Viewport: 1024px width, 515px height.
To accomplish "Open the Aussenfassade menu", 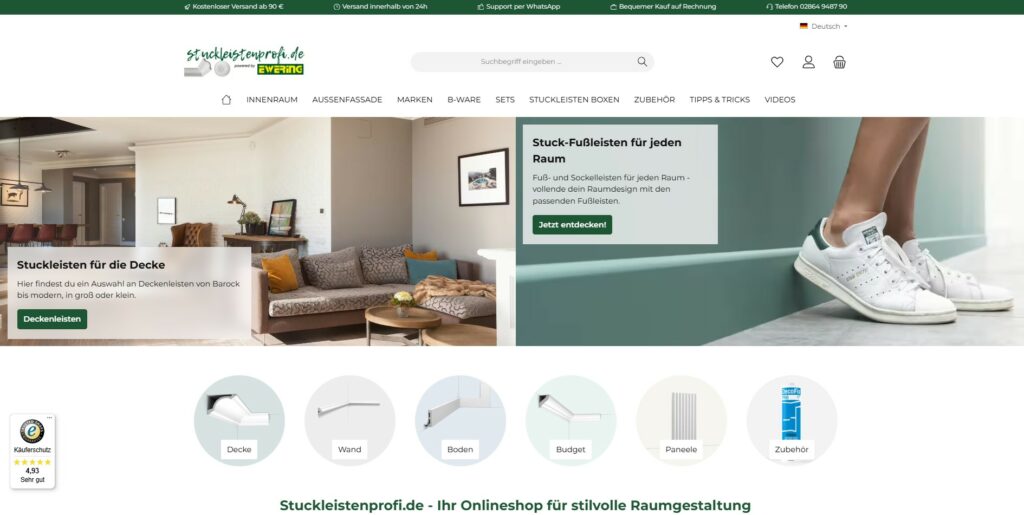I will (x=347, y=100).
